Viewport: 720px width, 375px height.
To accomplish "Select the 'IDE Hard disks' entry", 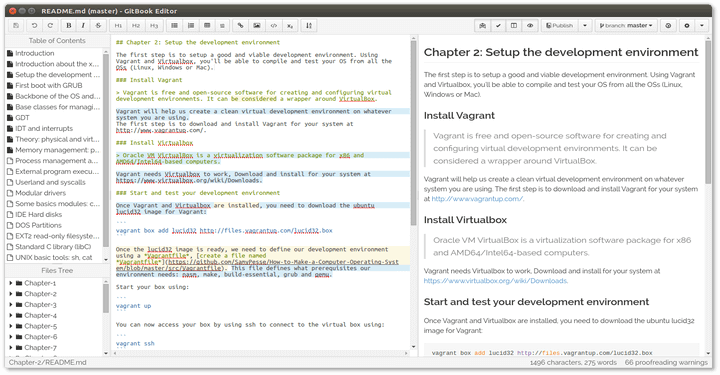I will [39, 214].
